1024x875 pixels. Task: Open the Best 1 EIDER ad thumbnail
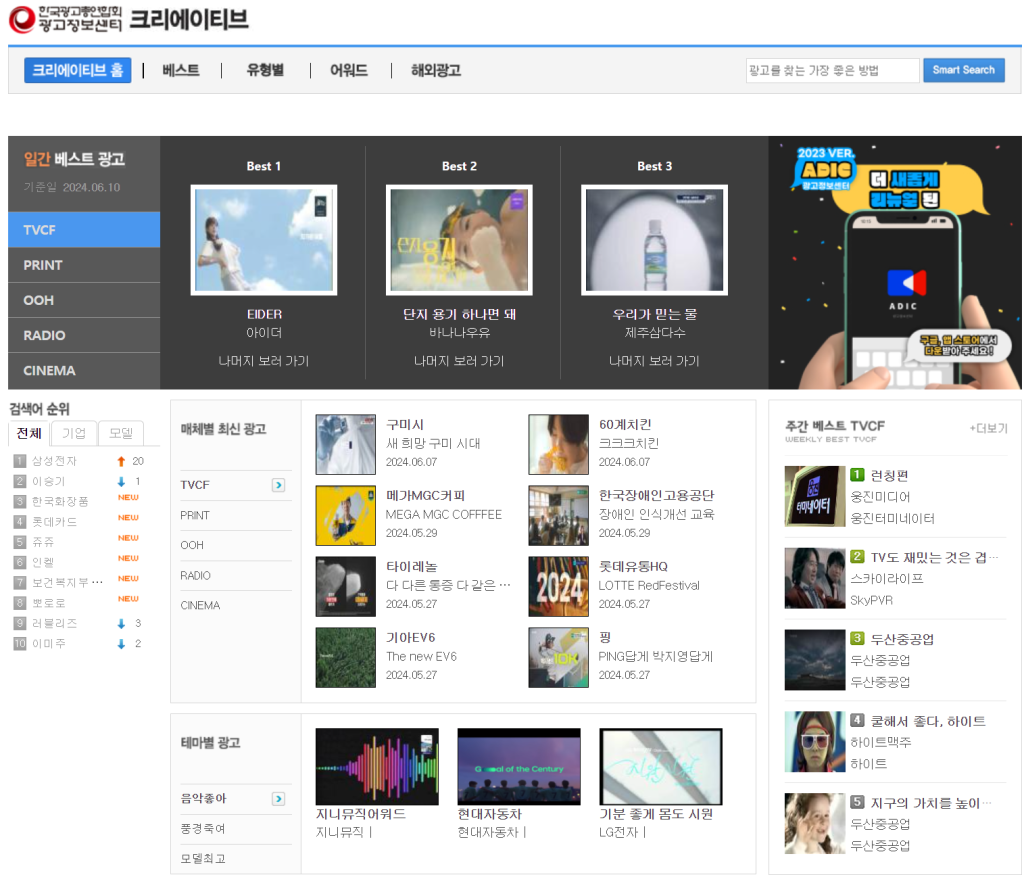point(264,240)
